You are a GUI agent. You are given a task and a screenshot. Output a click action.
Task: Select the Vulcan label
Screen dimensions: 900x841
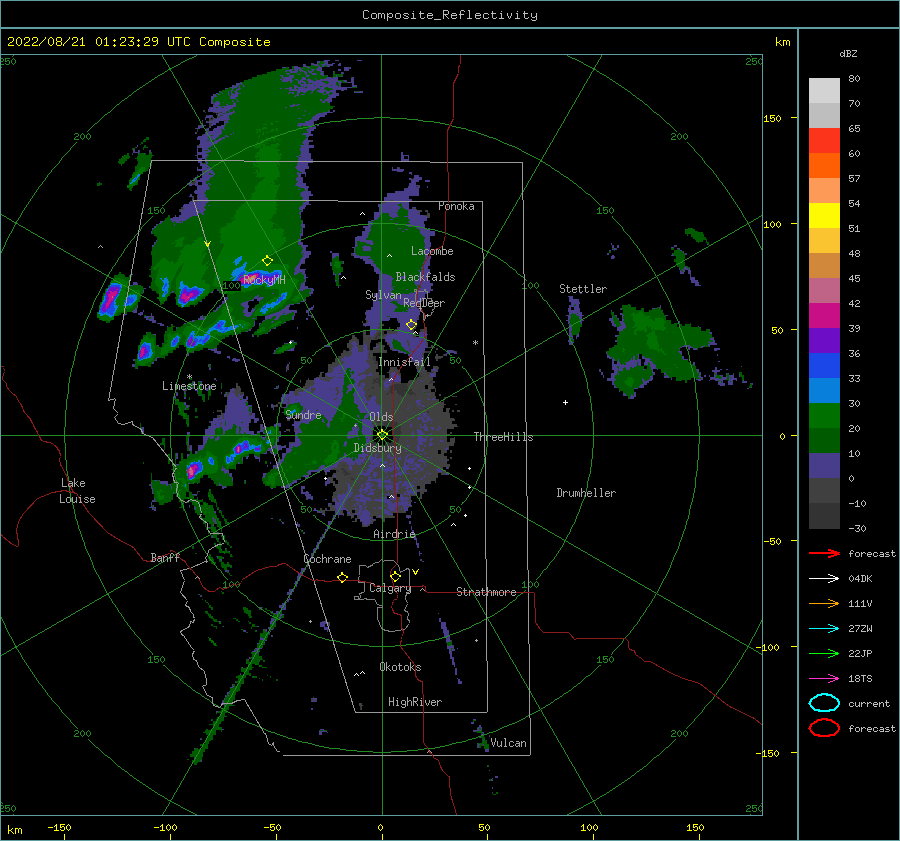[x=509, y=743]
